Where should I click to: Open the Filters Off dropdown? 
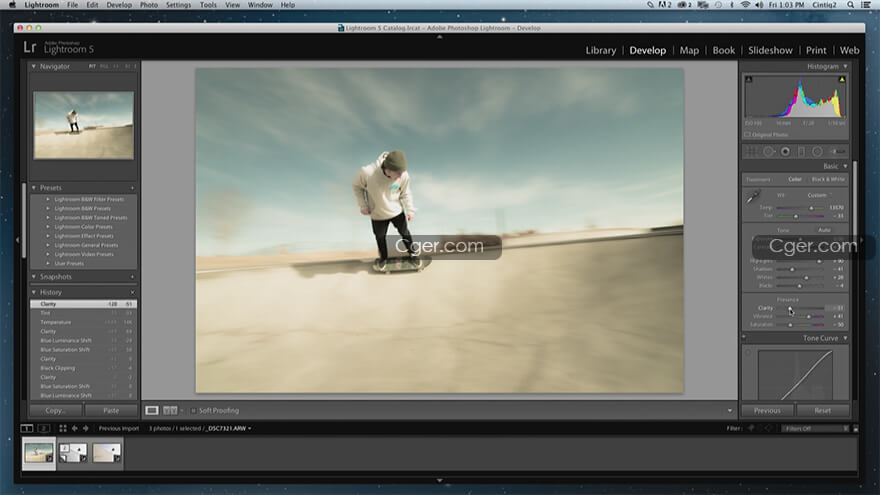(x=817, y=429)
